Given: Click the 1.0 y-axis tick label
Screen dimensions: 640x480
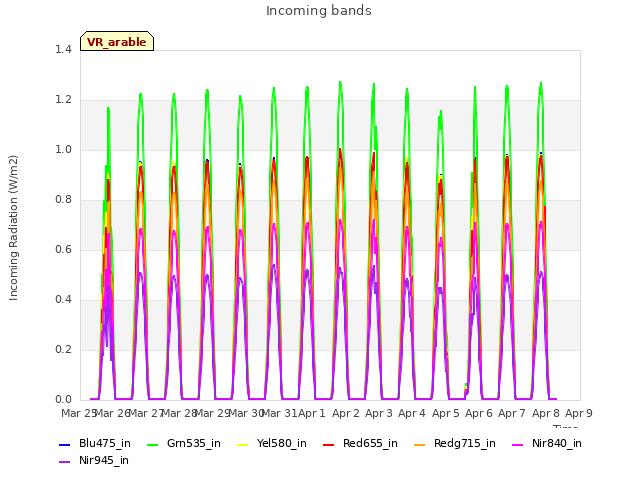Looking at the screenshot, I should click(63, 149).
